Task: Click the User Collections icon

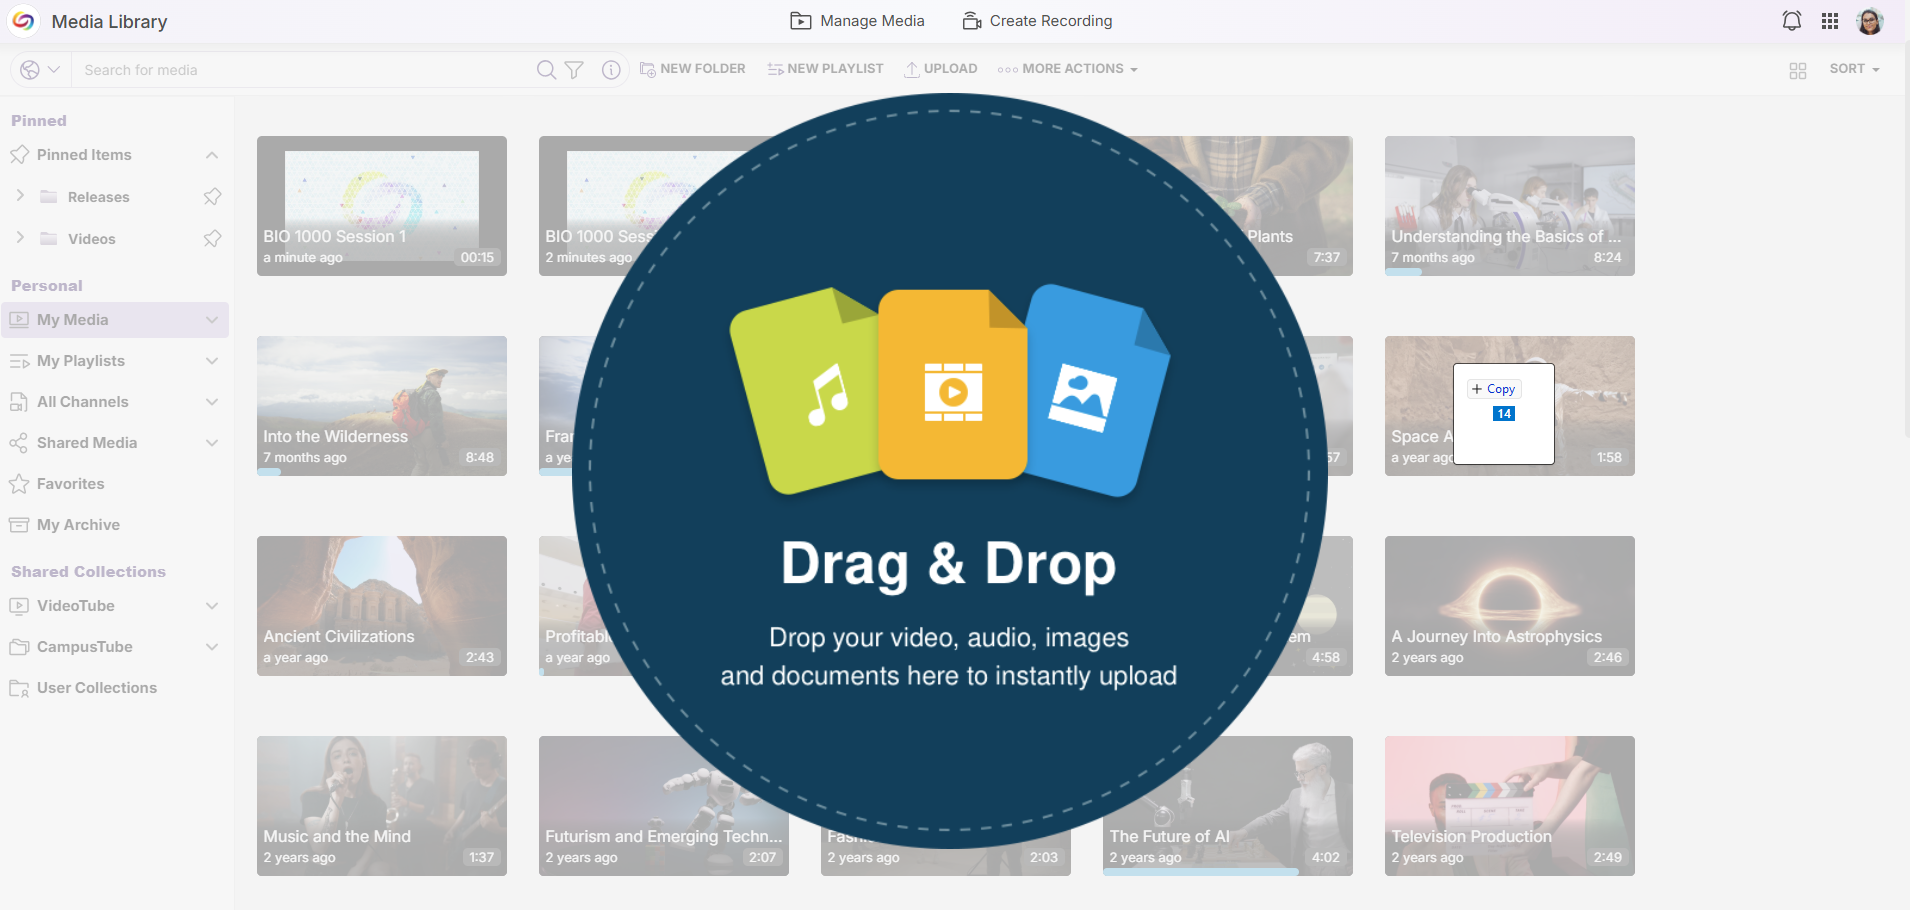Action: click(19, 688)
